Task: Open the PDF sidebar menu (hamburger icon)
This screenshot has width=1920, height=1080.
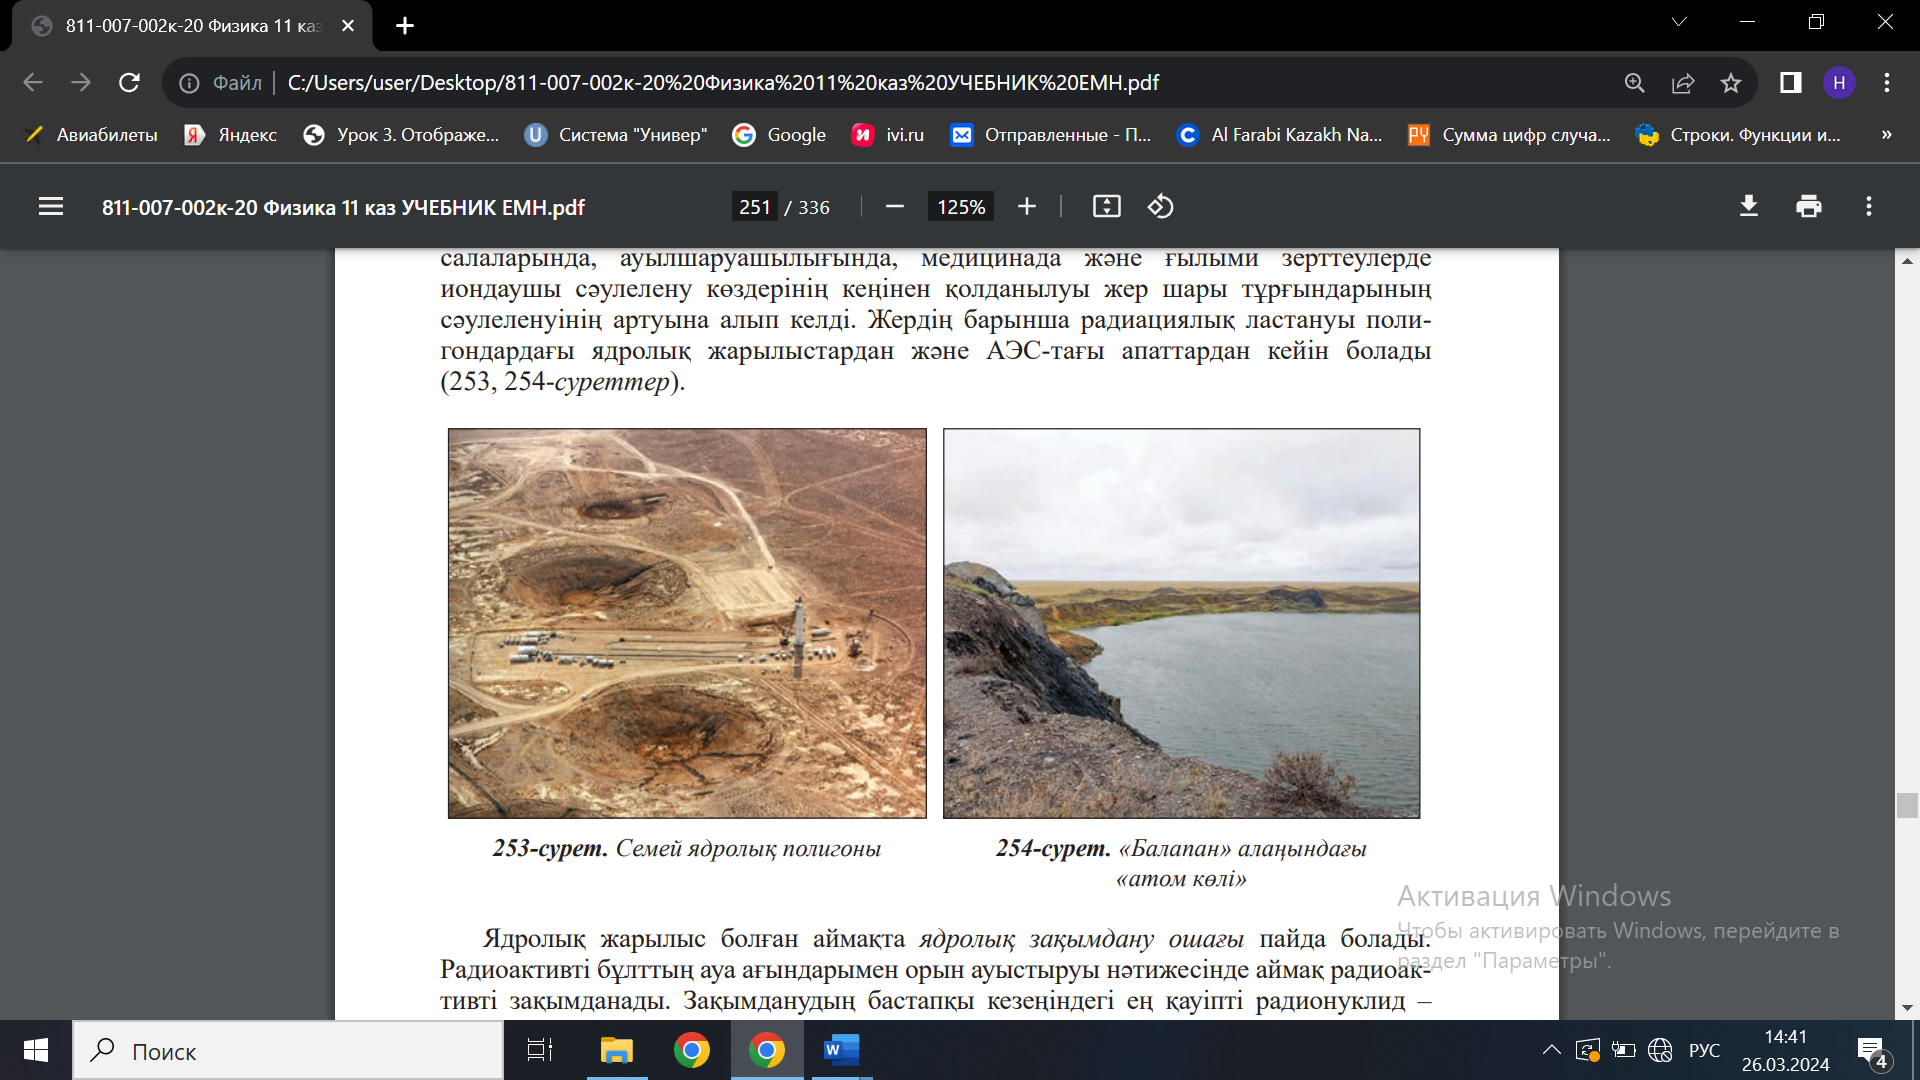Action: pyautogui.click(x=51, y=207)
